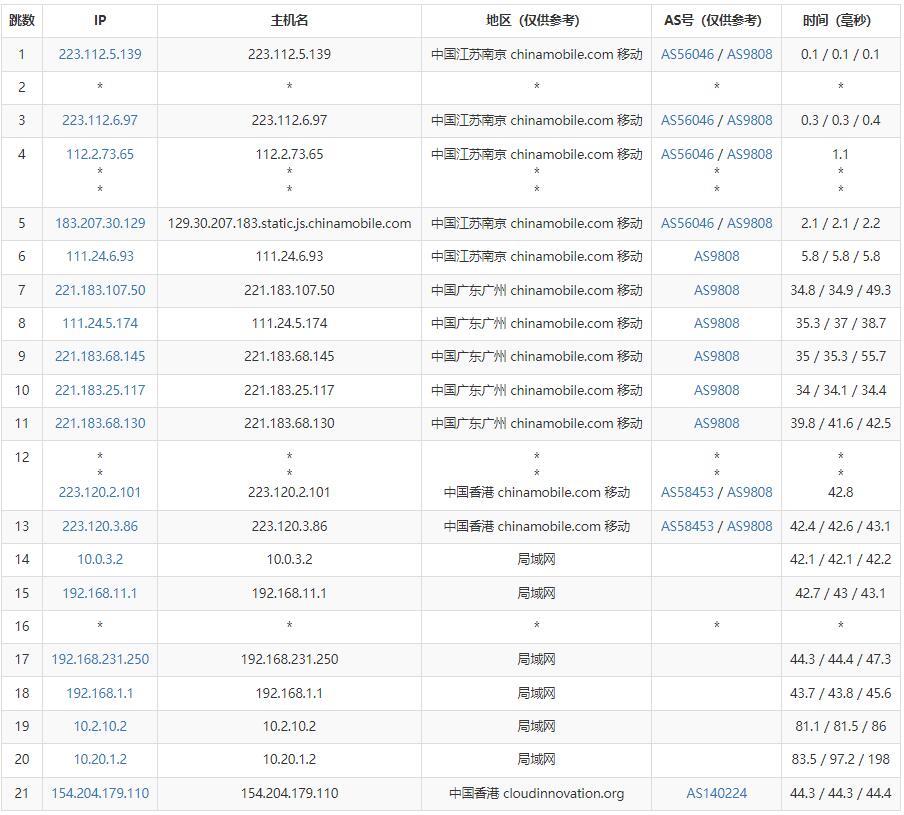Click the time cell 34.8 / 34.9 / 49.3

(x=841, y=290)
